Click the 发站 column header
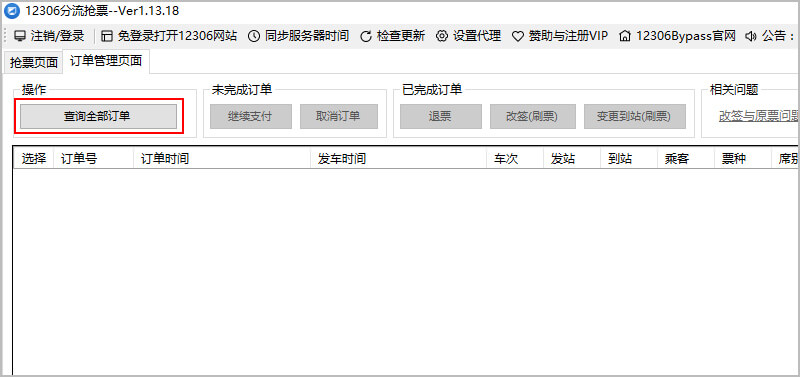This screenshot has height=377, width=800. click(572, 159)
